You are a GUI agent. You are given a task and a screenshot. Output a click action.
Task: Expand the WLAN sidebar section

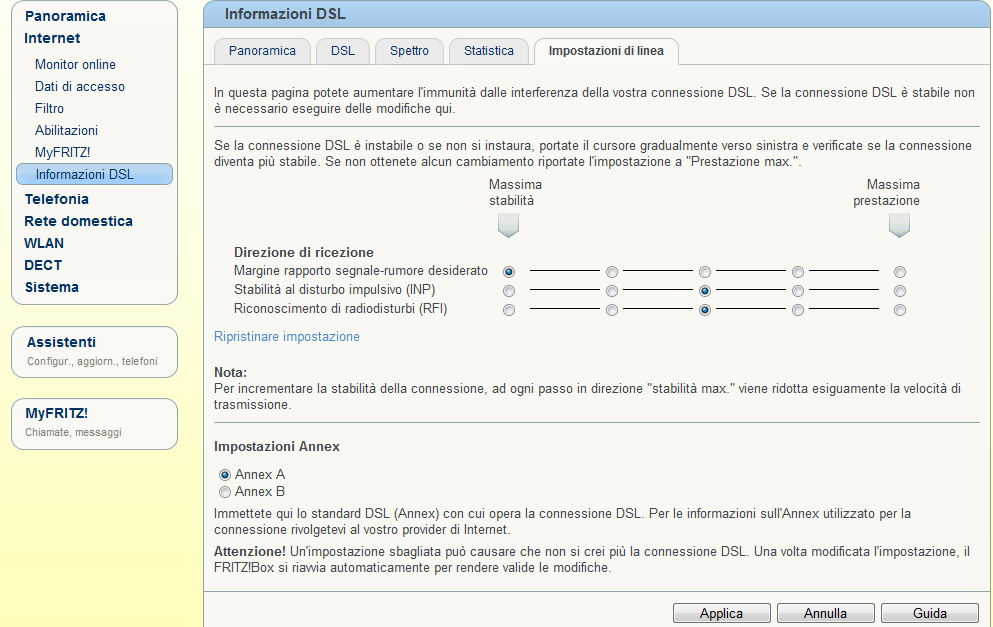point(44,243)
